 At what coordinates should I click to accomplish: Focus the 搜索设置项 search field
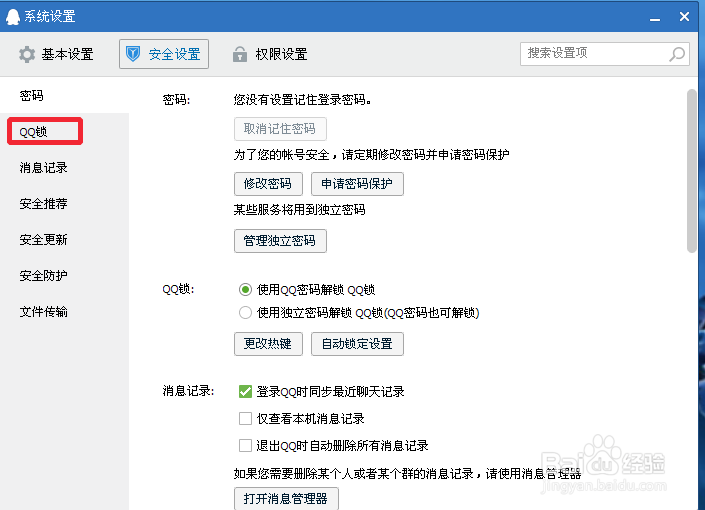point(604,54)
